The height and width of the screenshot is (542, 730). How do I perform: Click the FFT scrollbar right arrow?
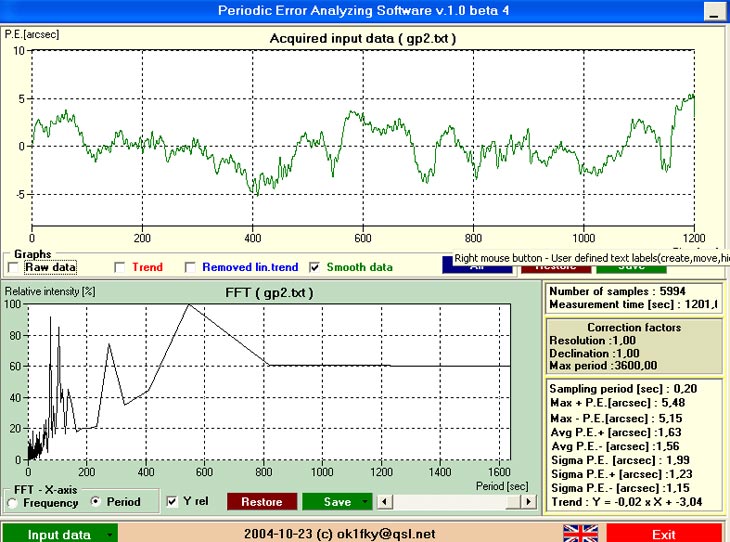[x=528, y=502]
